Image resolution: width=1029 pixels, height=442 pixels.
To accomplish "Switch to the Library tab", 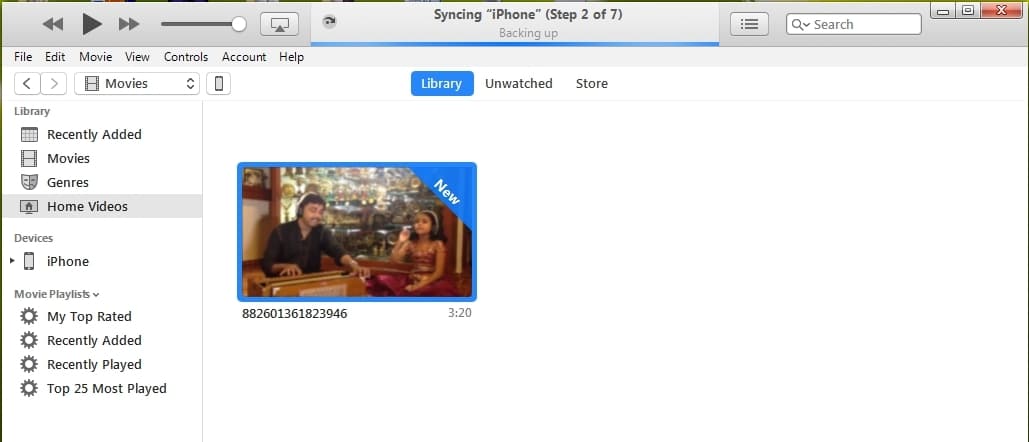I will click(442, 83).
